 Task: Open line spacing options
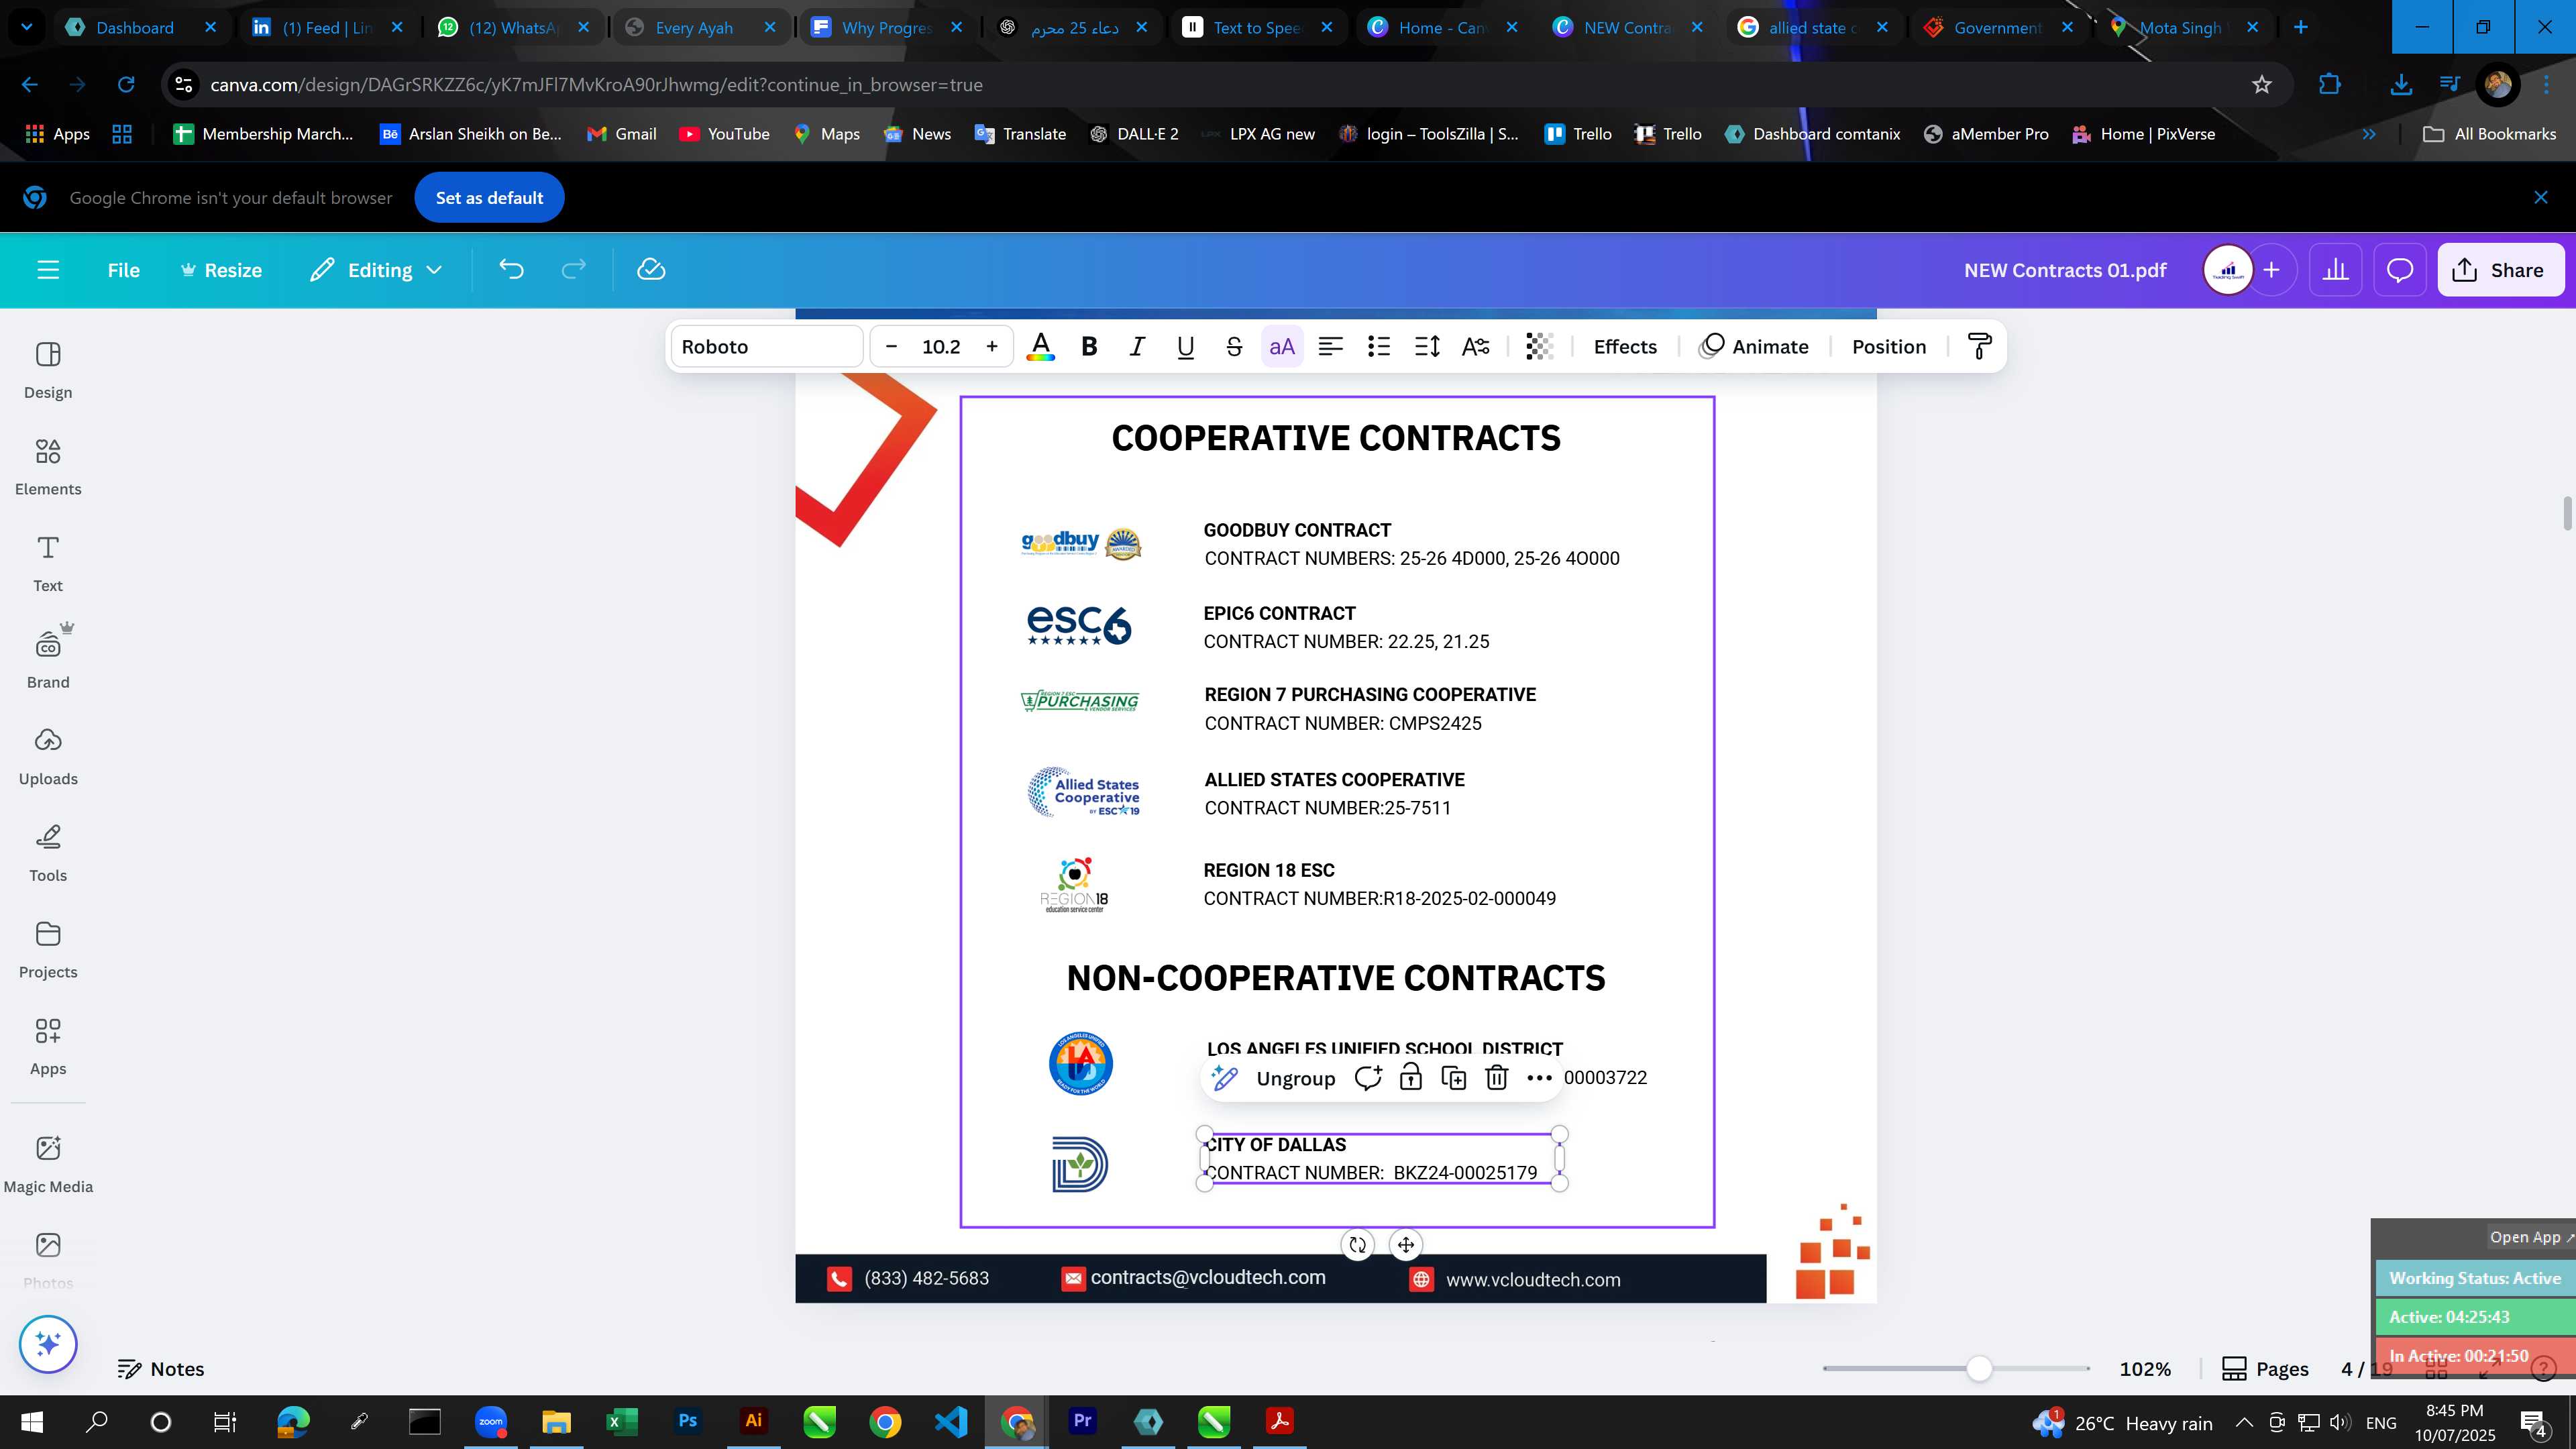point(1427,347)
